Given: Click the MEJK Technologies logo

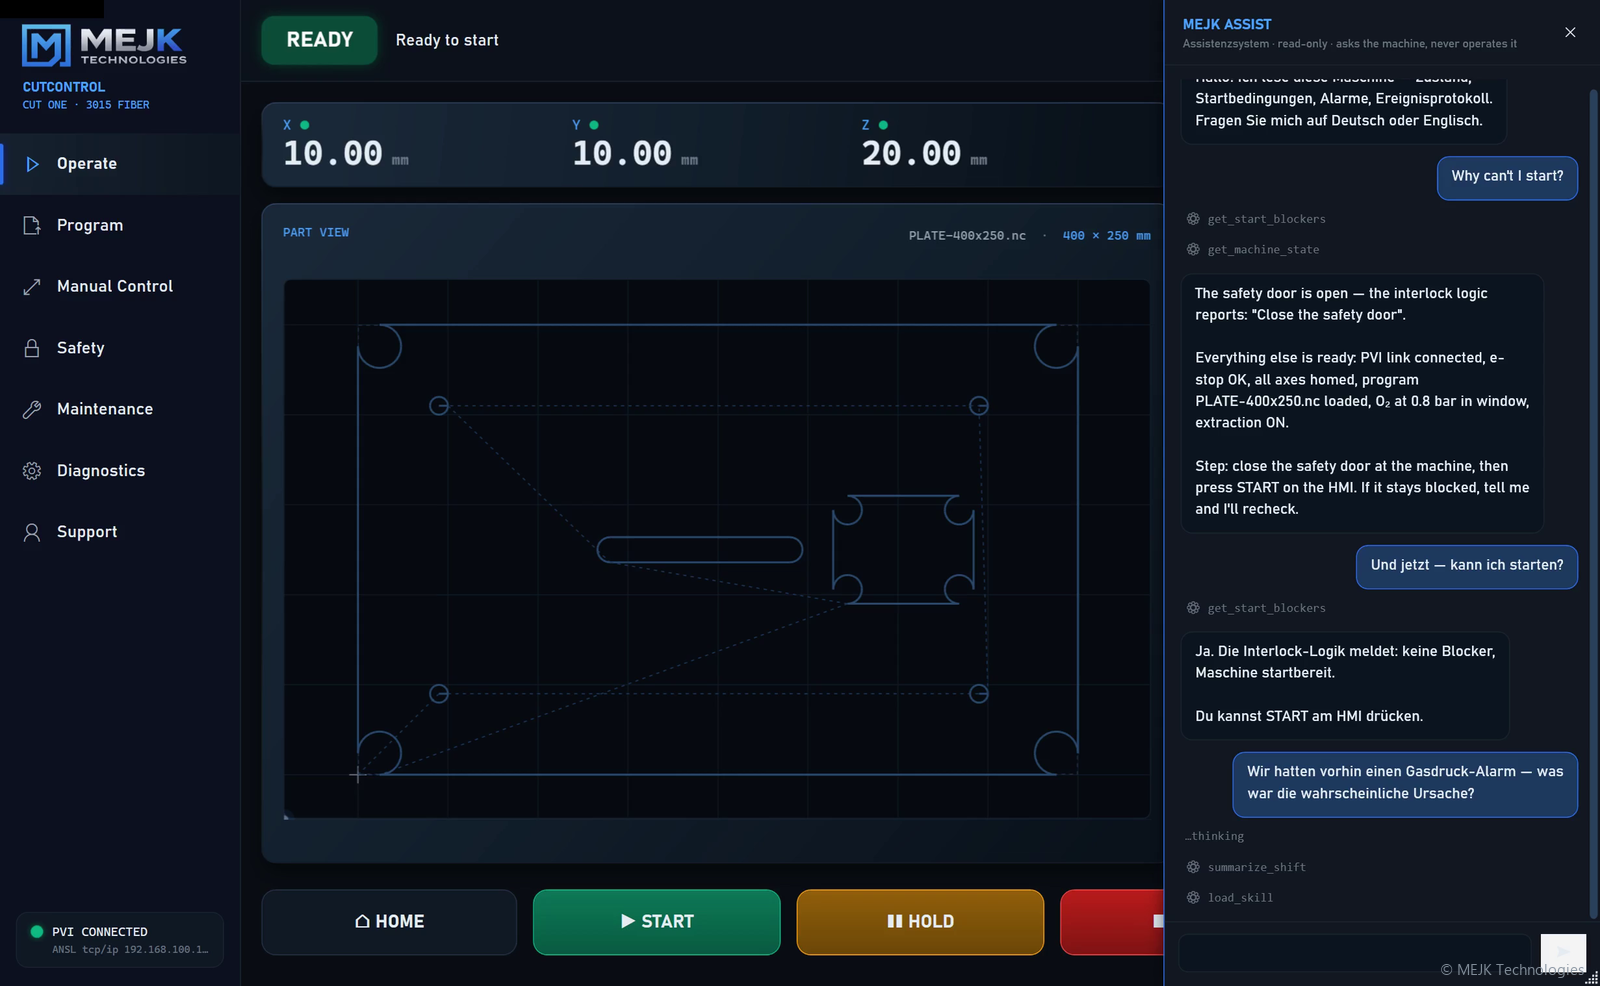Looking at the screenshot, I should coord(104,46).
